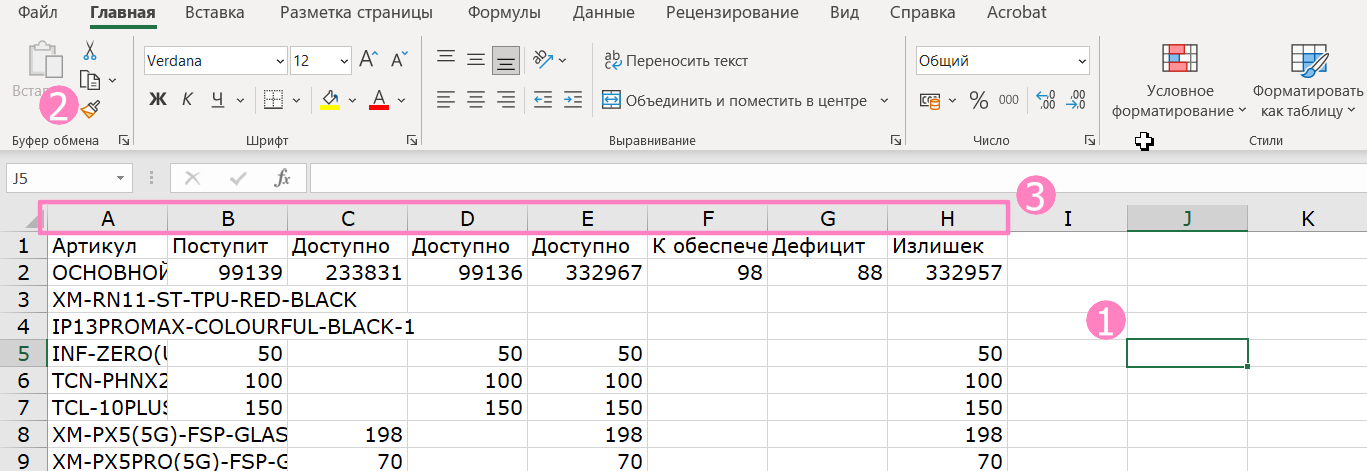Switch to the Вставка tab

(x=214, y=13)
